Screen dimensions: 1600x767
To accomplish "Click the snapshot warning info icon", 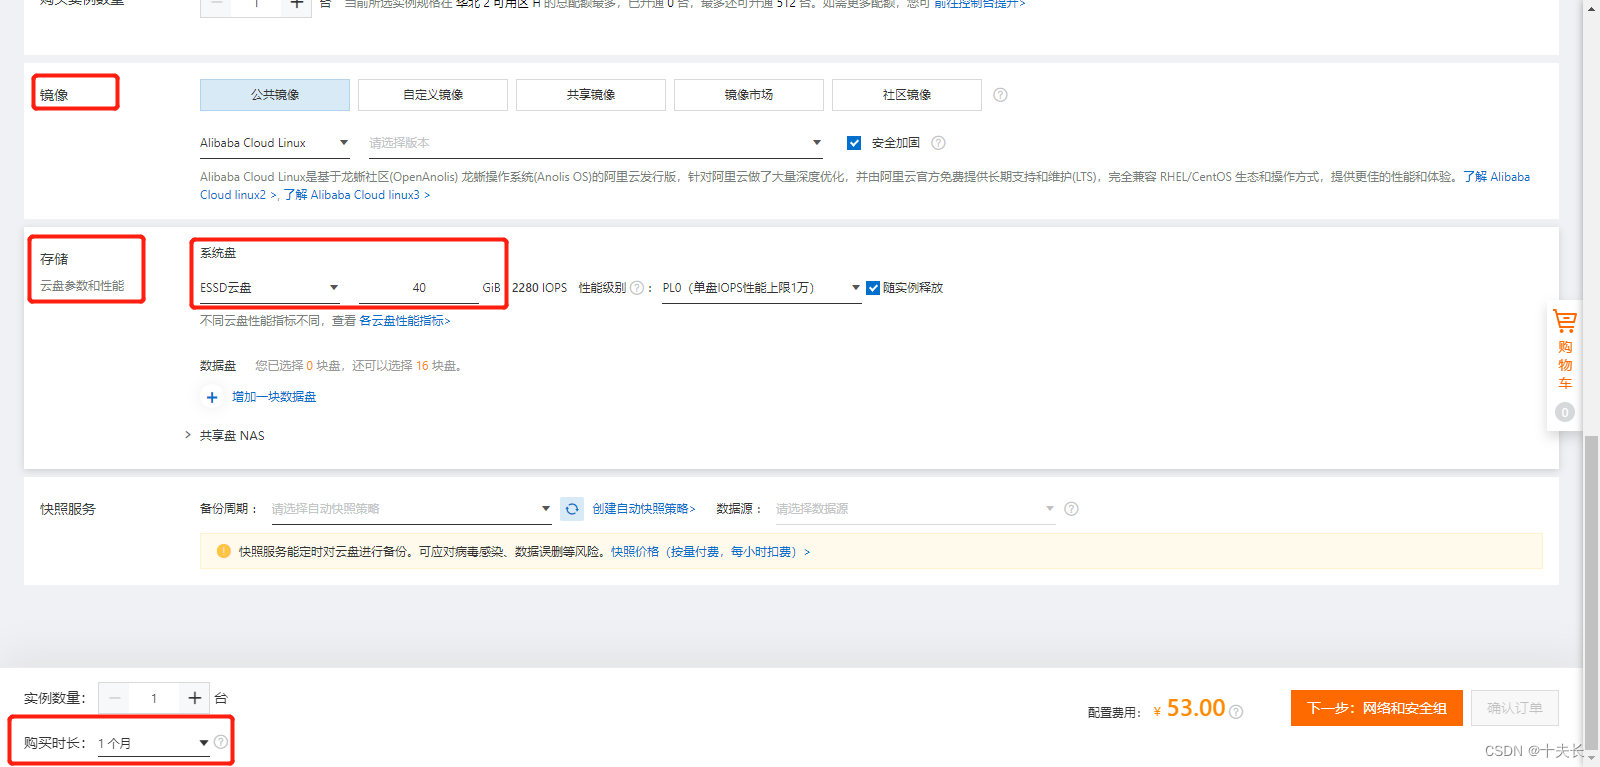I will (x=223, y=551).
